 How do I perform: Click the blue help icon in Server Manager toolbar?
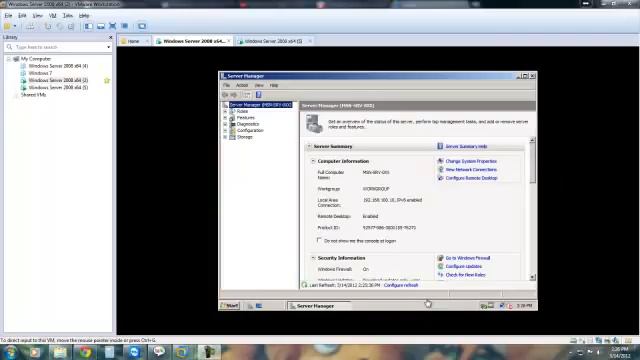pyautogui.click(x=258, y=95)
